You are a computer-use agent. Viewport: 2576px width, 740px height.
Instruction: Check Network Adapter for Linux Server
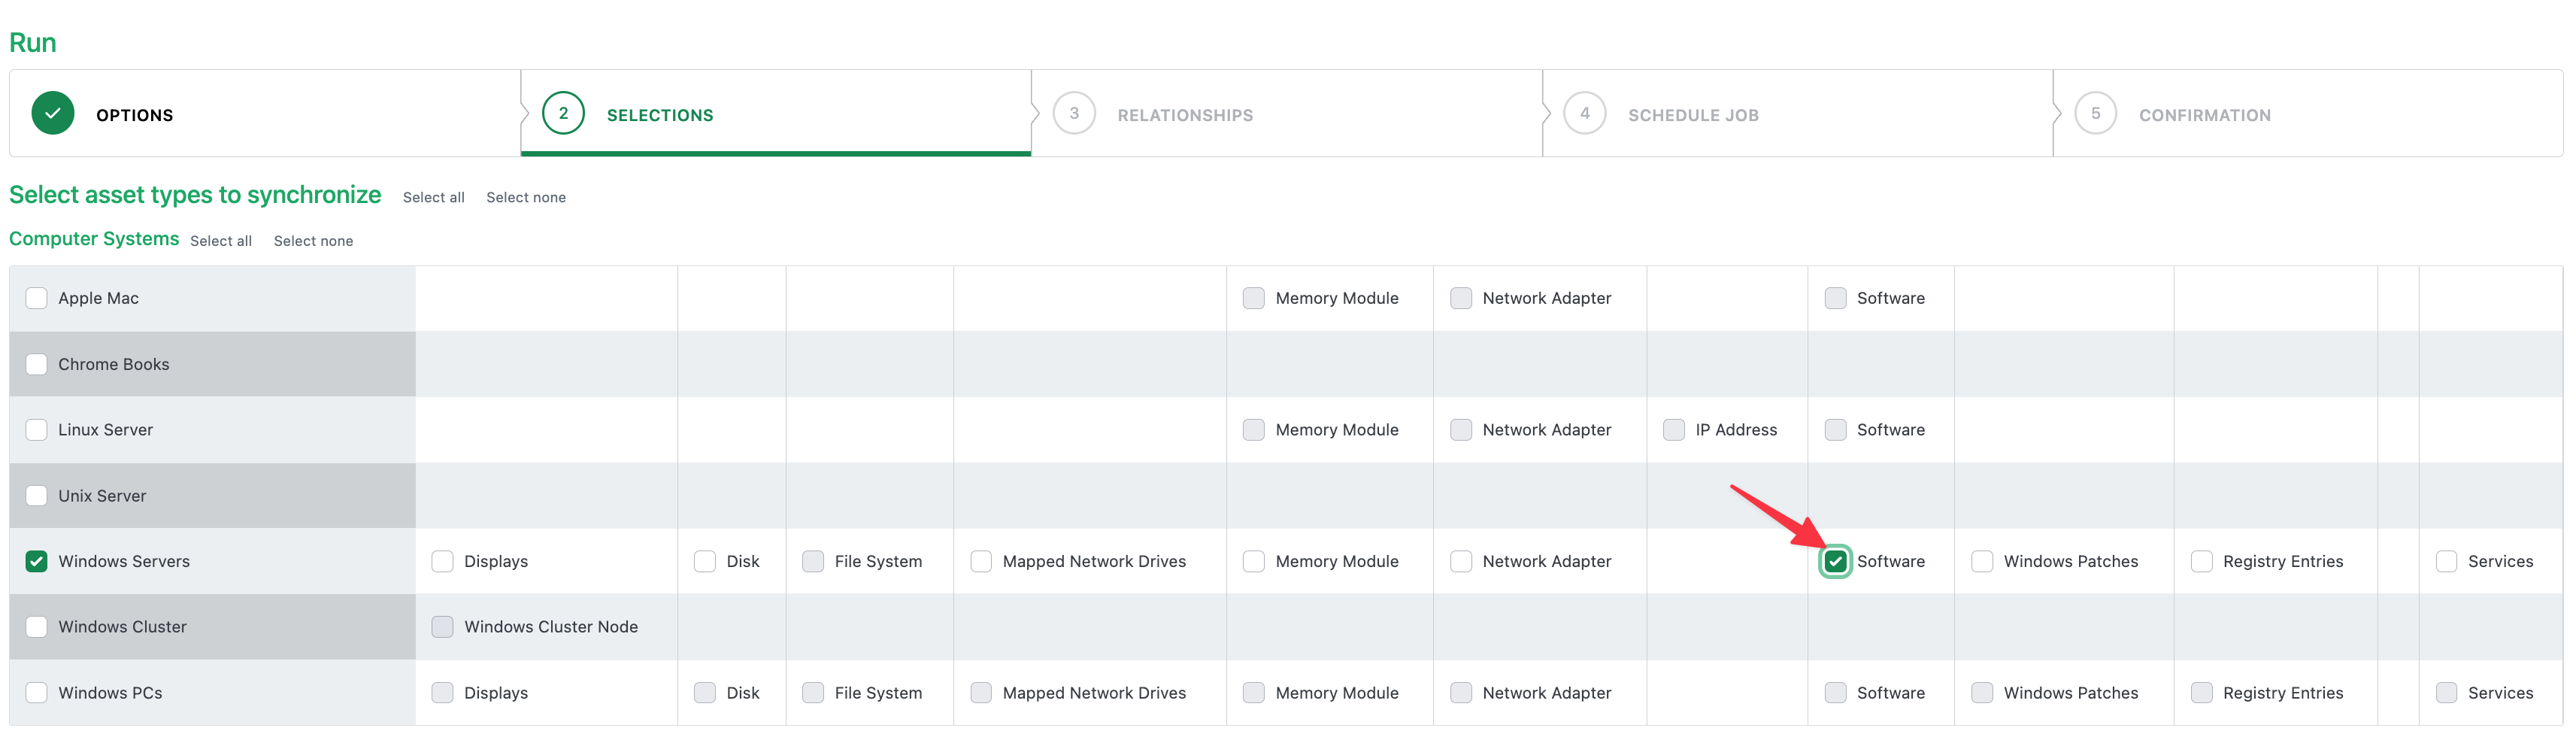point(1461,430)
